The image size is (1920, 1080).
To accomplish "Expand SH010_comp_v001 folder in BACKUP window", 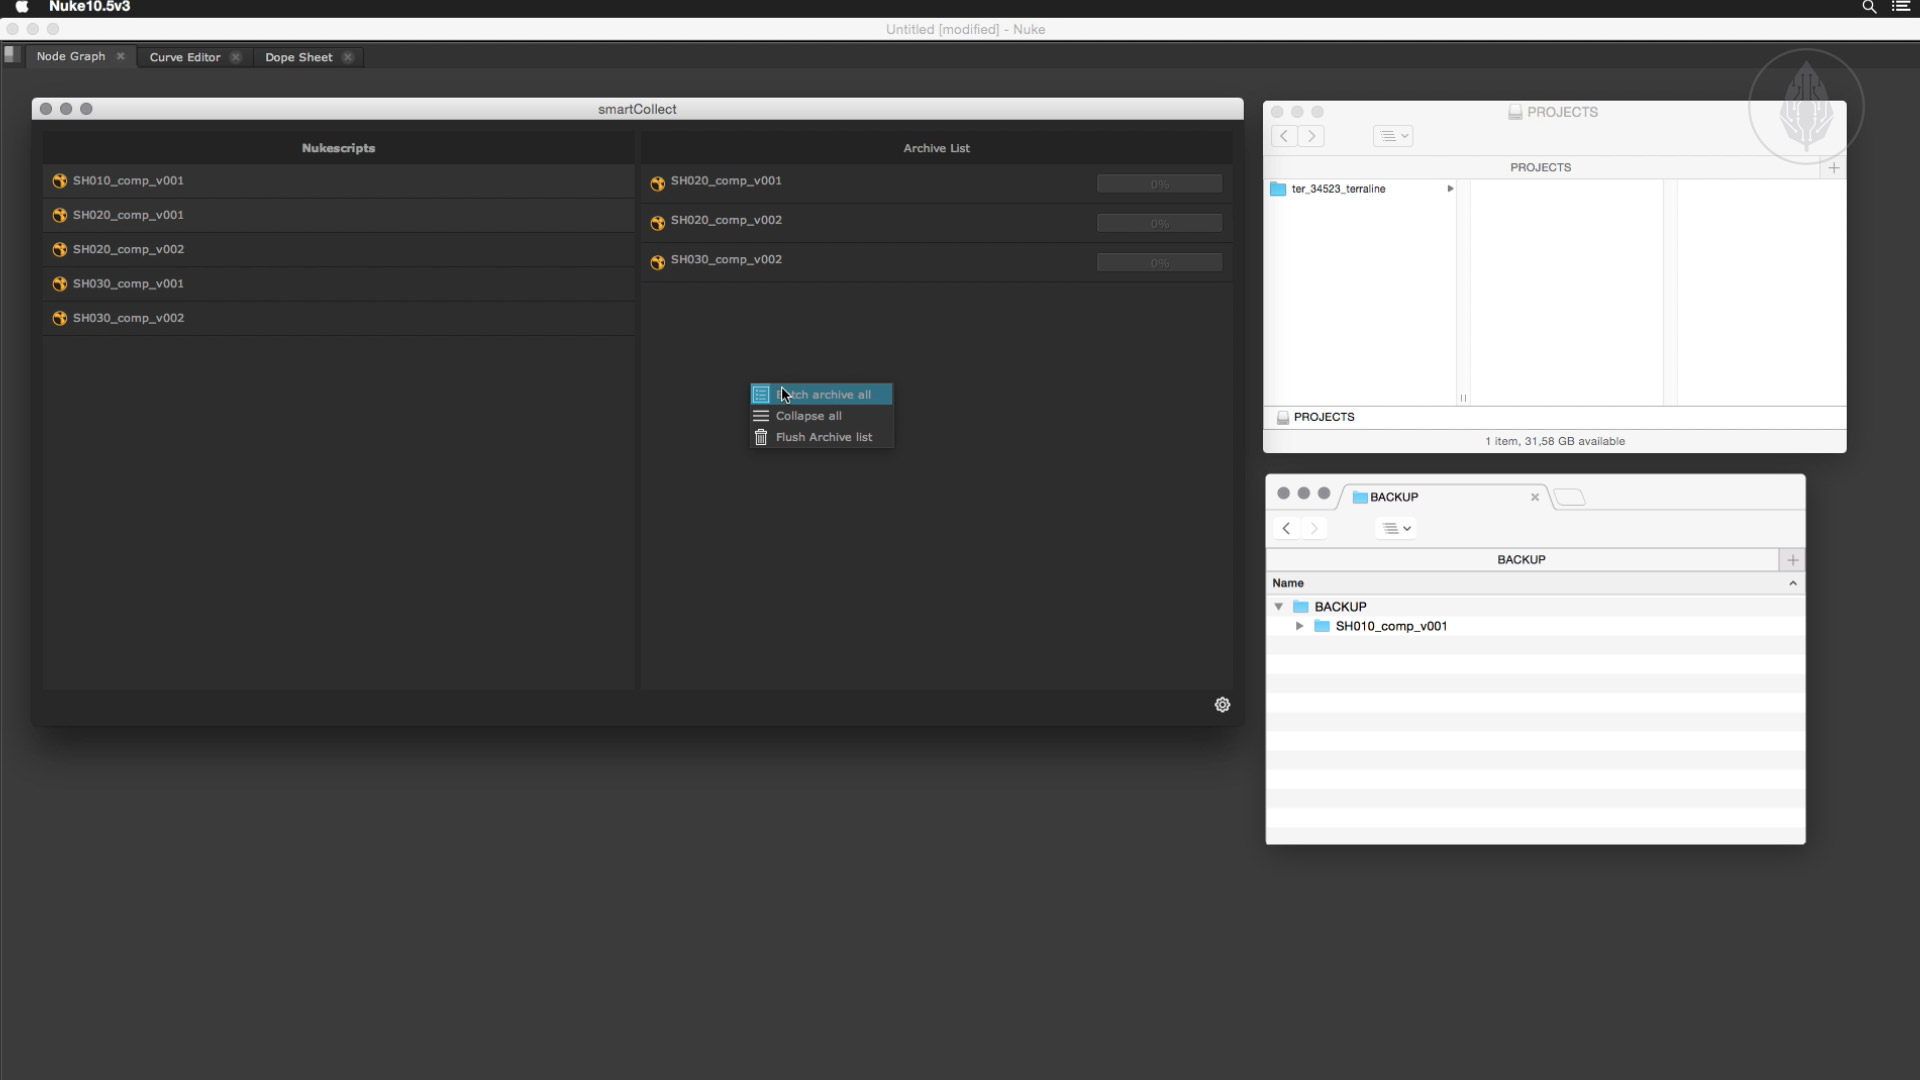I will [x=1299, y=626].
